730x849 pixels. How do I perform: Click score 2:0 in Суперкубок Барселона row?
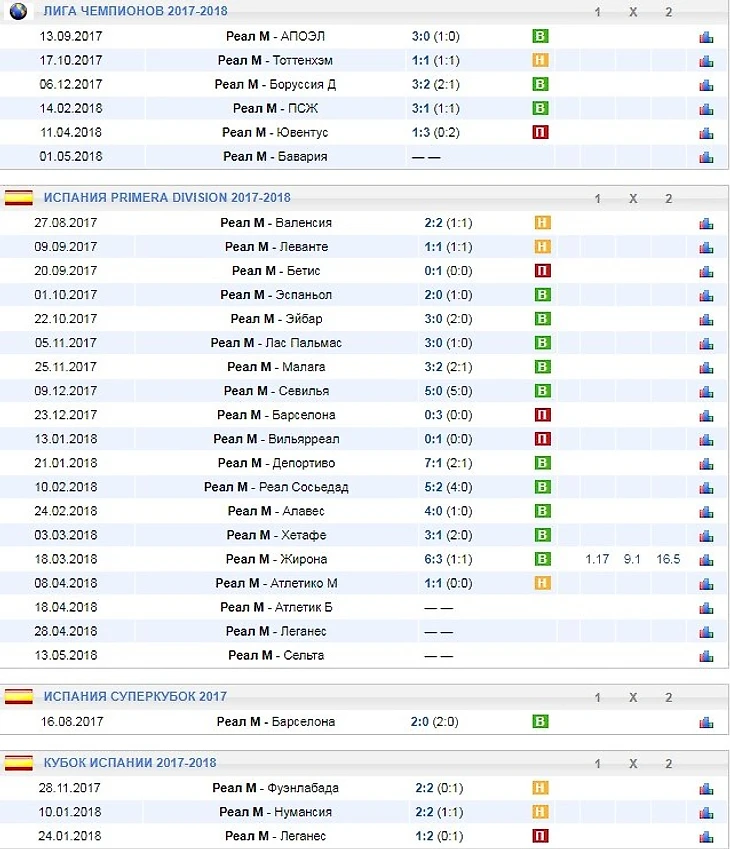point(420,721)
